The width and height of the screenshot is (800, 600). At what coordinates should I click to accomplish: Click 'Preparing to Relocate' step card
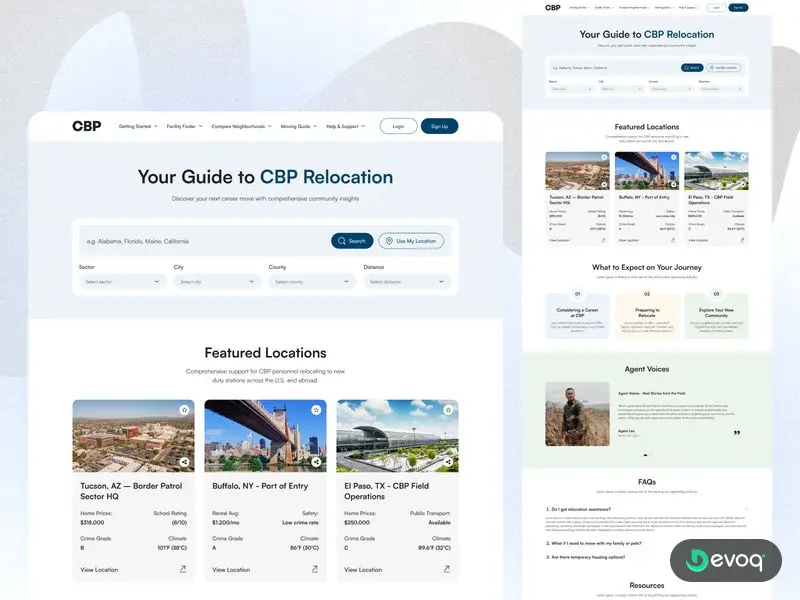tap(647, 316)
